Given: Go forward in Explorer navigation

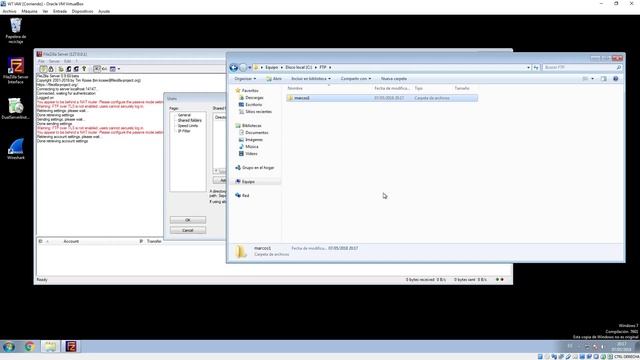Looking at the screenshot, I should click(x=243, y=67).
